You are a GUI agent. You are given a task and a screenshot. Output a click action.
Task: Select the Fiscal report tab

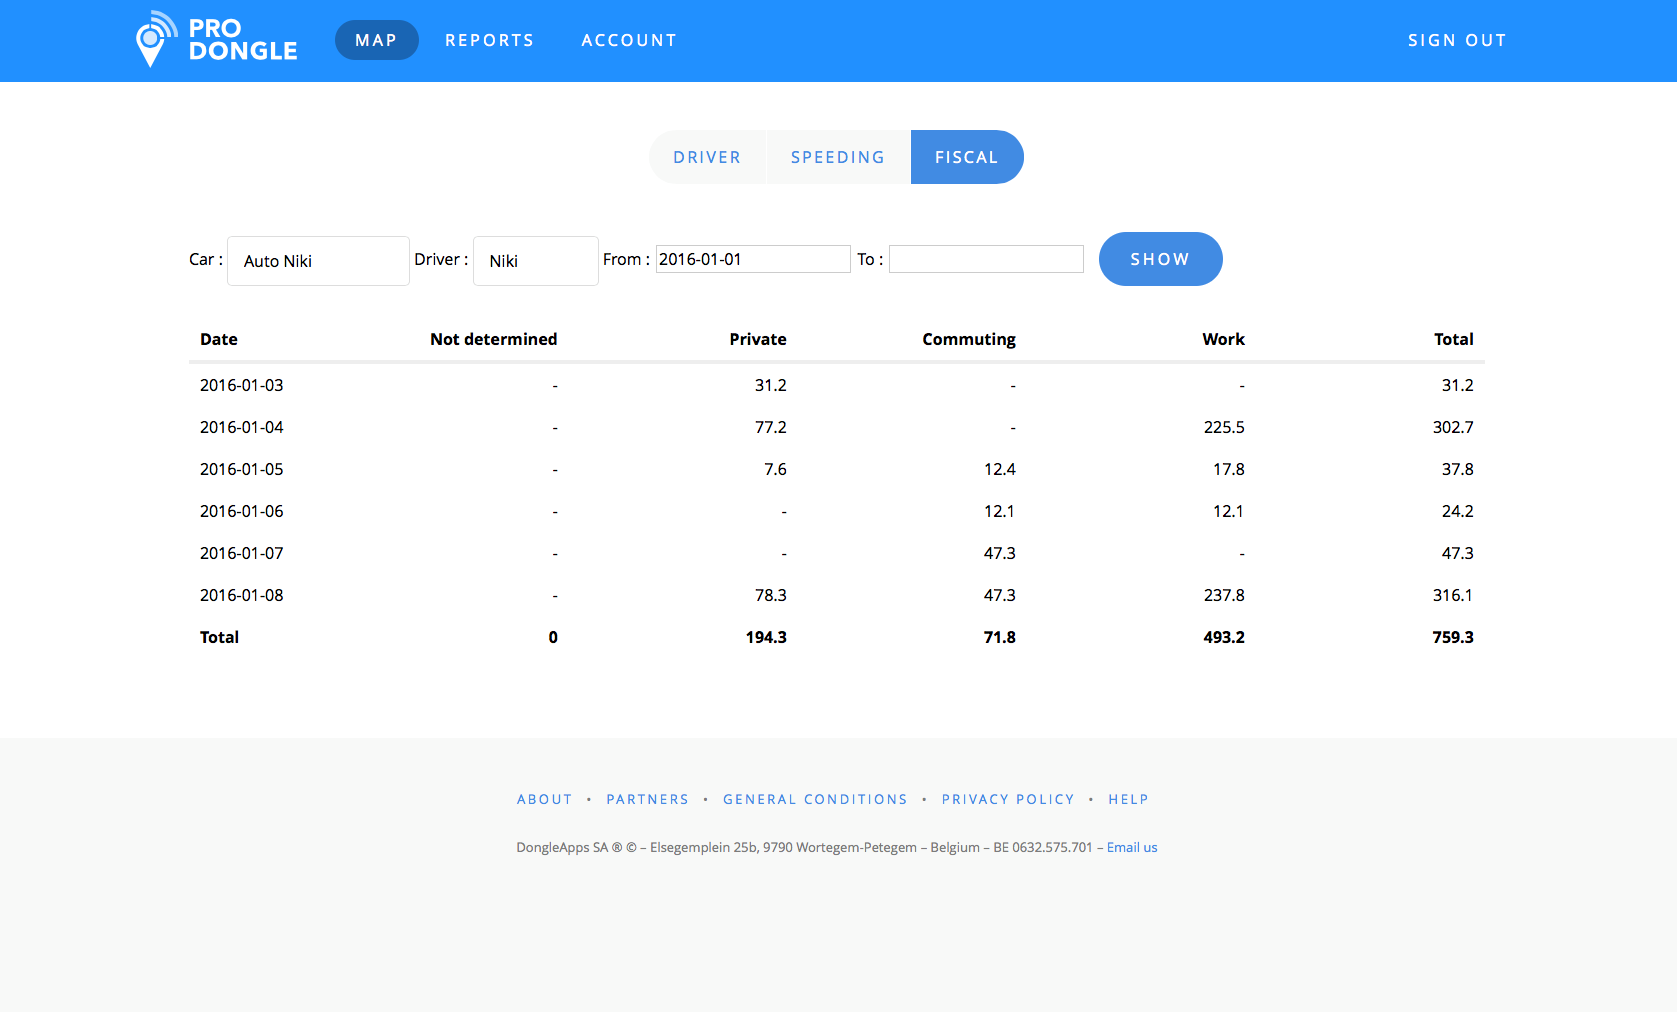pyautogui.click(x=966, y=157)
